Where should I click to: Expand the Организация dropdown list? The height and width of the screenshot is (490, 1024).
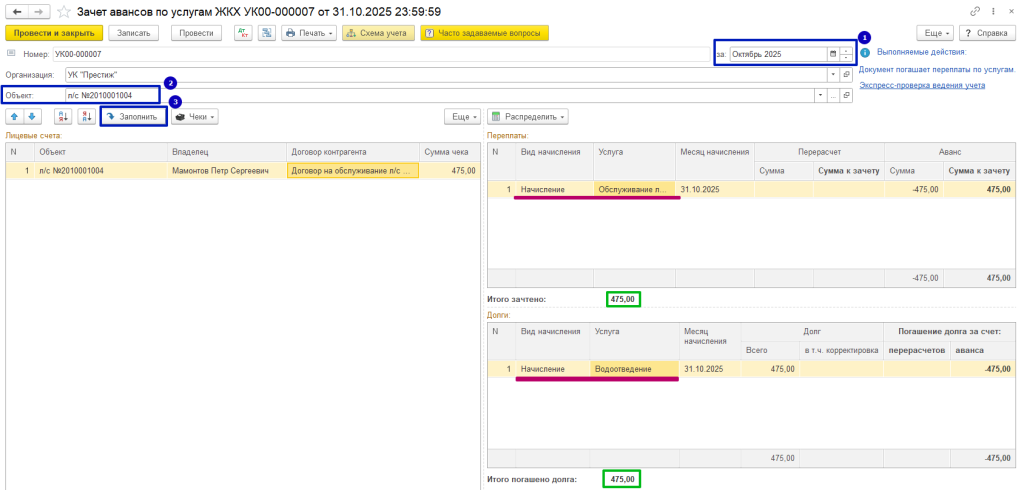tap(832, 74)
